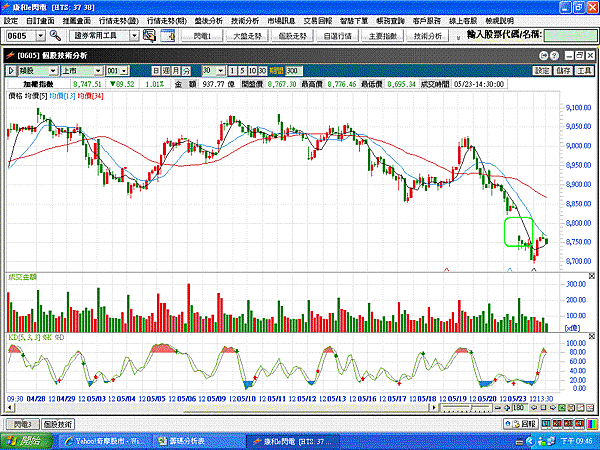Select the 分 (minute) period toggle
Screen dimensions: 600x450
click(186, 71)
